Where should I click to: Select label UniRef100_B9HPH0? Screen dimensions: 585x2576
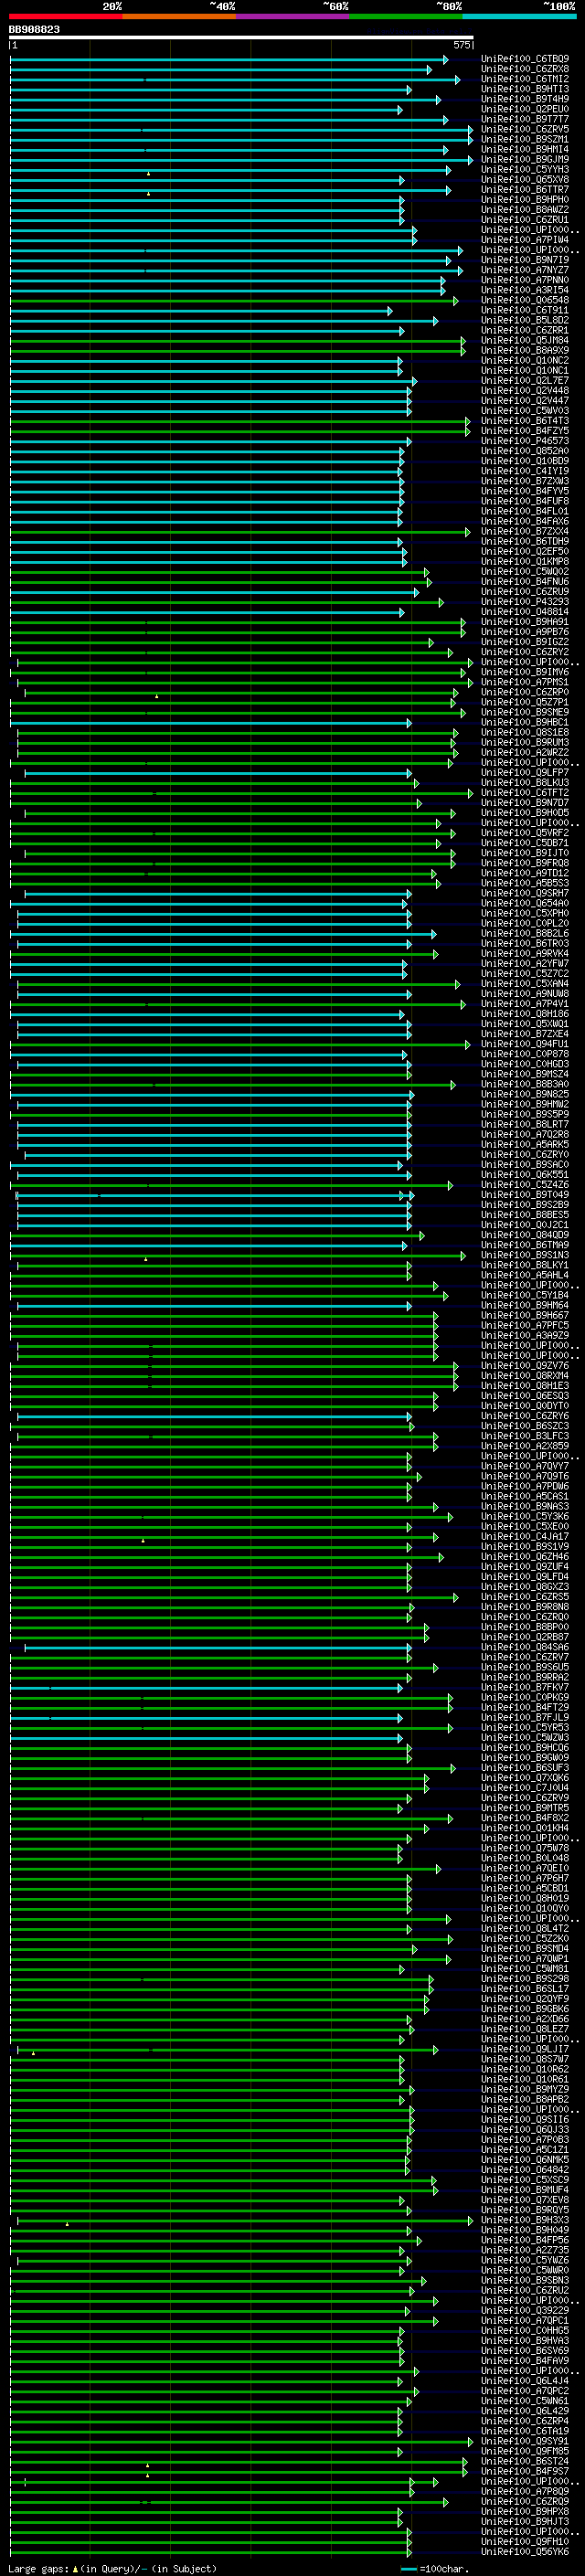pyautogui.click(x=525, y=200)
